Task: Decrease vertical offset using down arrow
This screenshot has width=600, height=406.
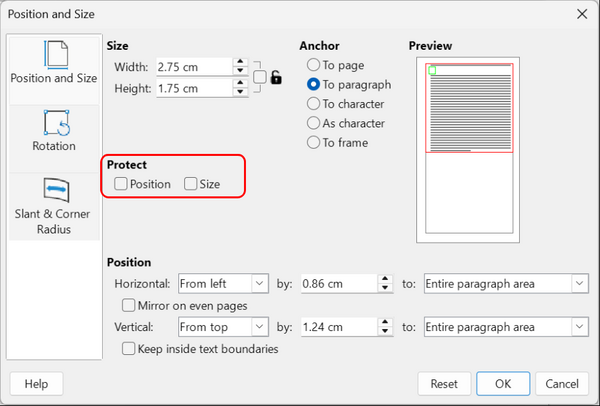Action: pos(385,331)
